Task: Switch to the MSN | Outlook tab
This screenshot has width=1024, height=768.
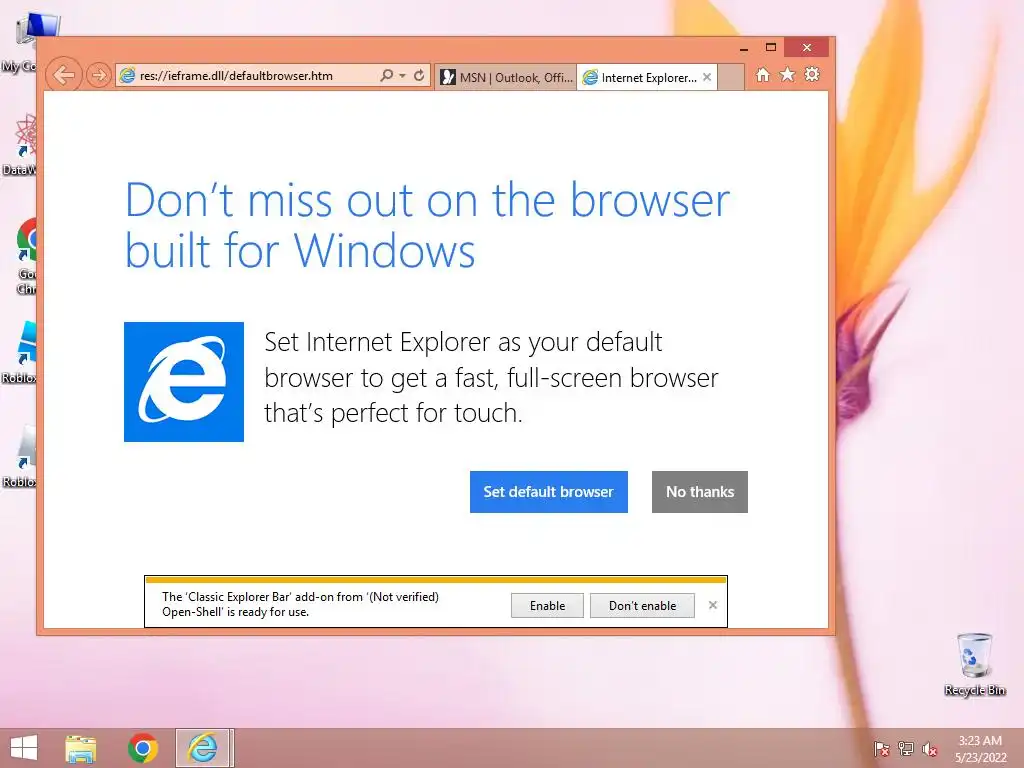Action: pos(506,78)
